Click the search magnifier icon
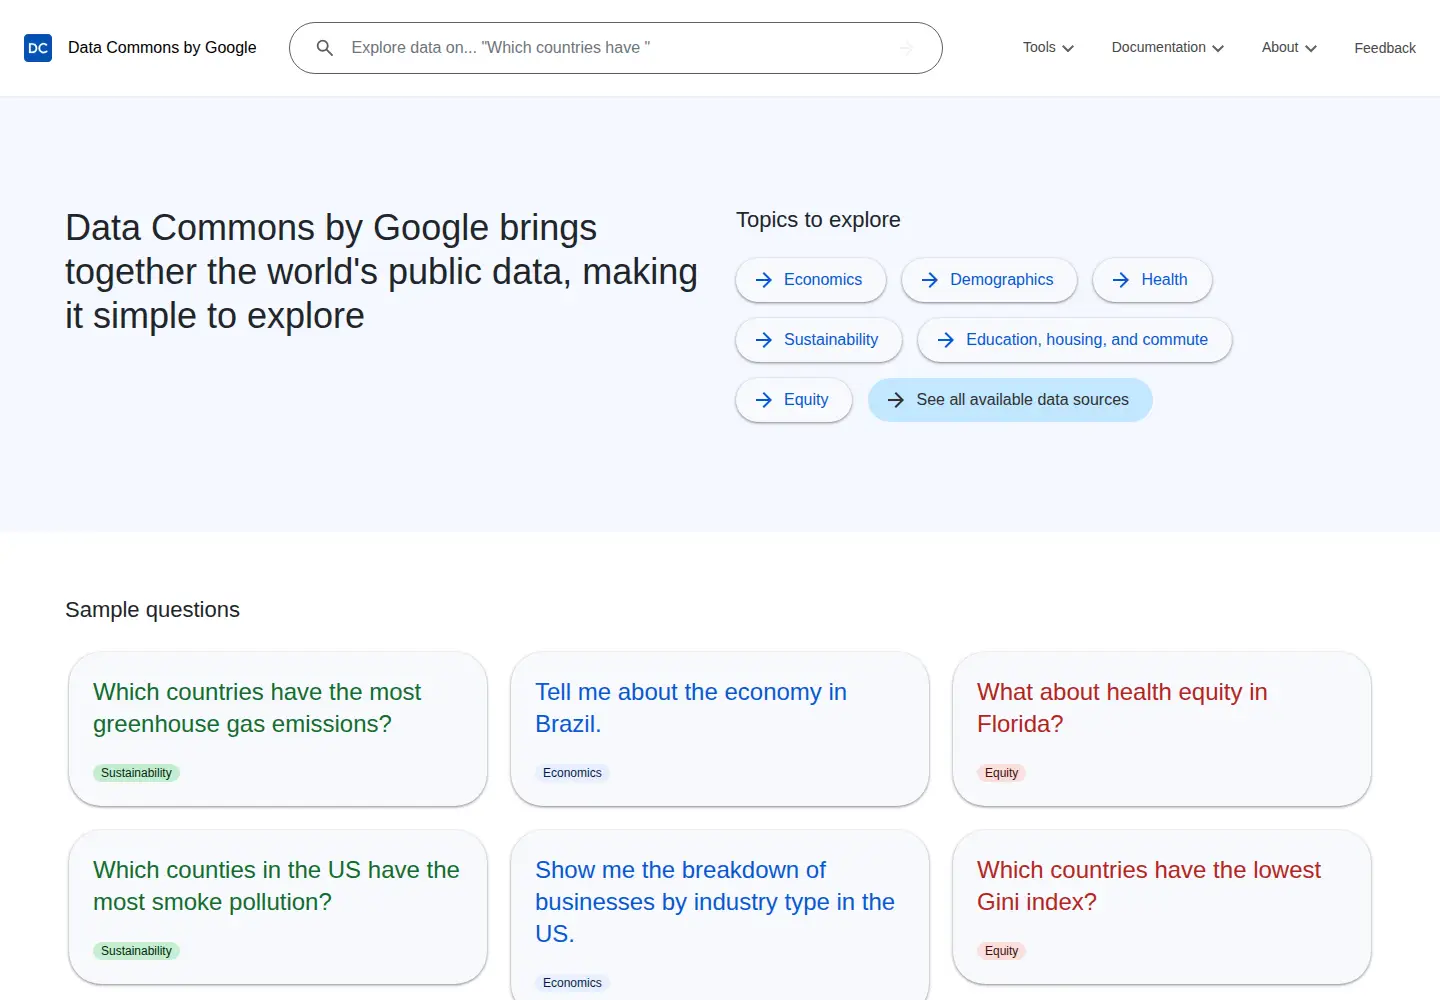Screen dimensions: 1440x1000 (325, 48)
